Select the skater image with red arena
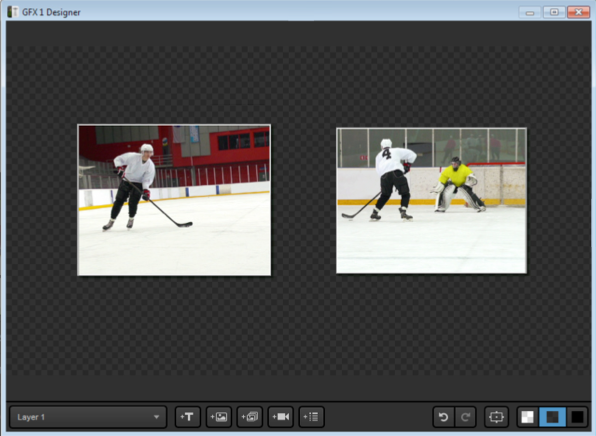The width and height of the screenshot is (596, 436). [174, 200]
